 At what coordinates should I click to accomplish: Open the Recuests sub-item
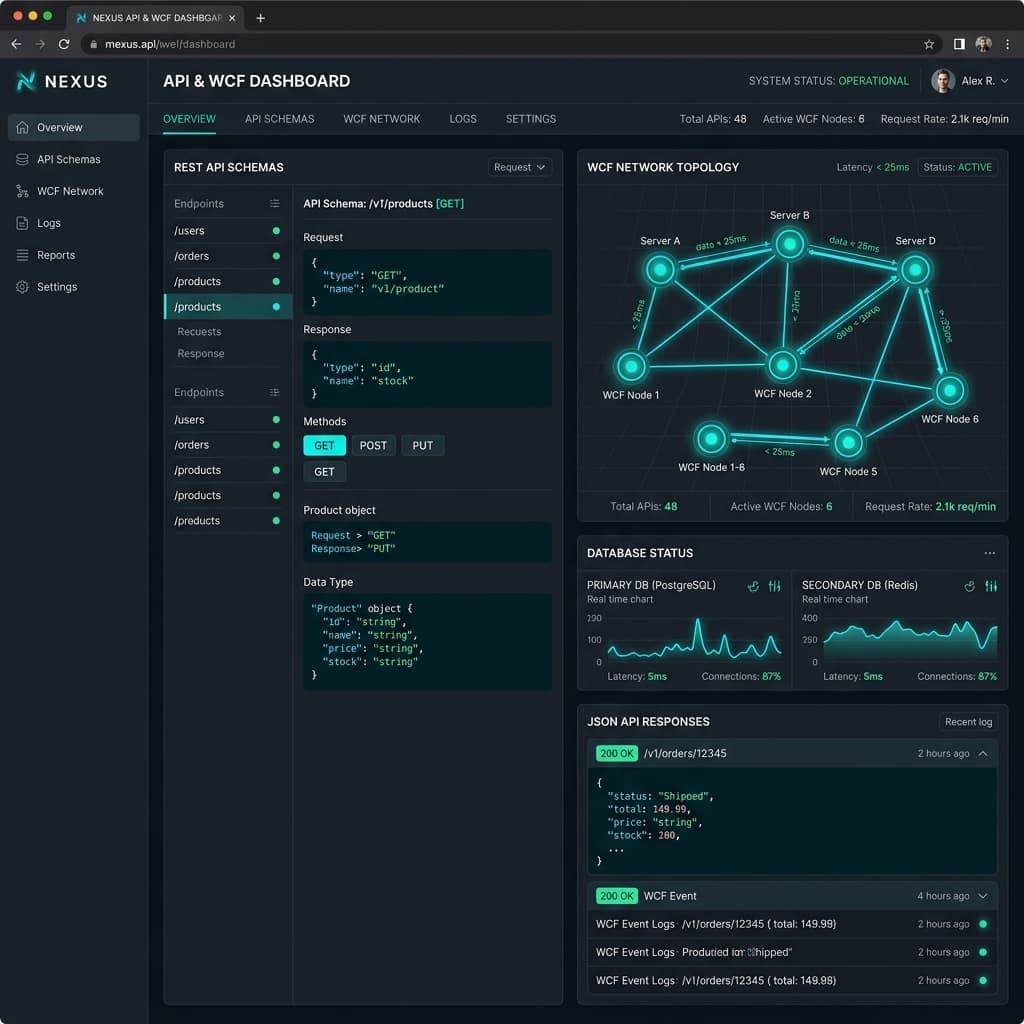[199, 332]
